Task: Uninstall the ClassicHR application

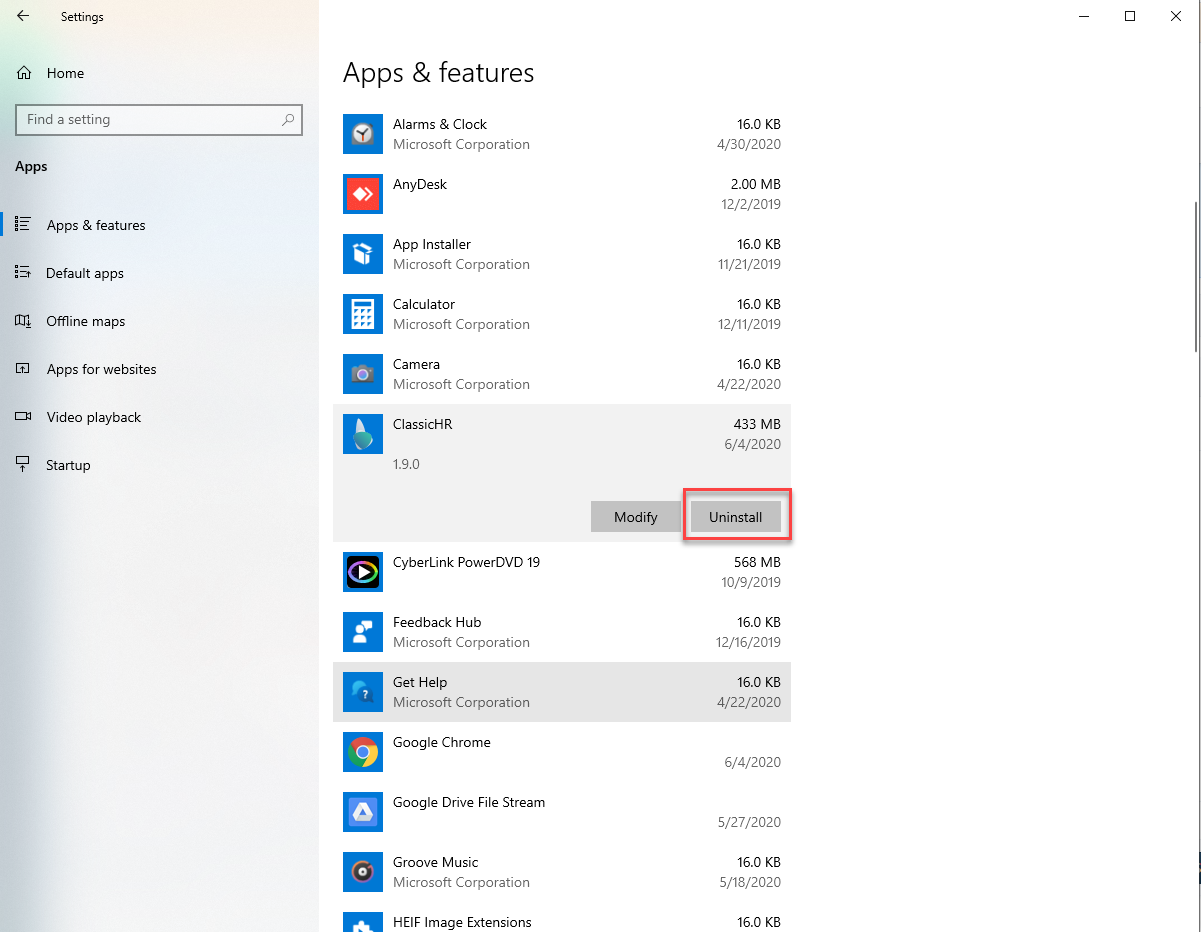Action: tap(736, 516)
